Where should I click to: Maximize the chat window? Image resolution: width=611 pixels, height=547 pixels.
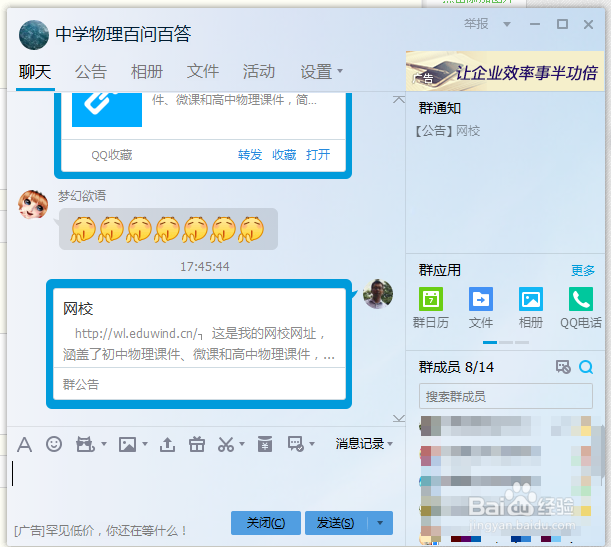click(562, 24)
